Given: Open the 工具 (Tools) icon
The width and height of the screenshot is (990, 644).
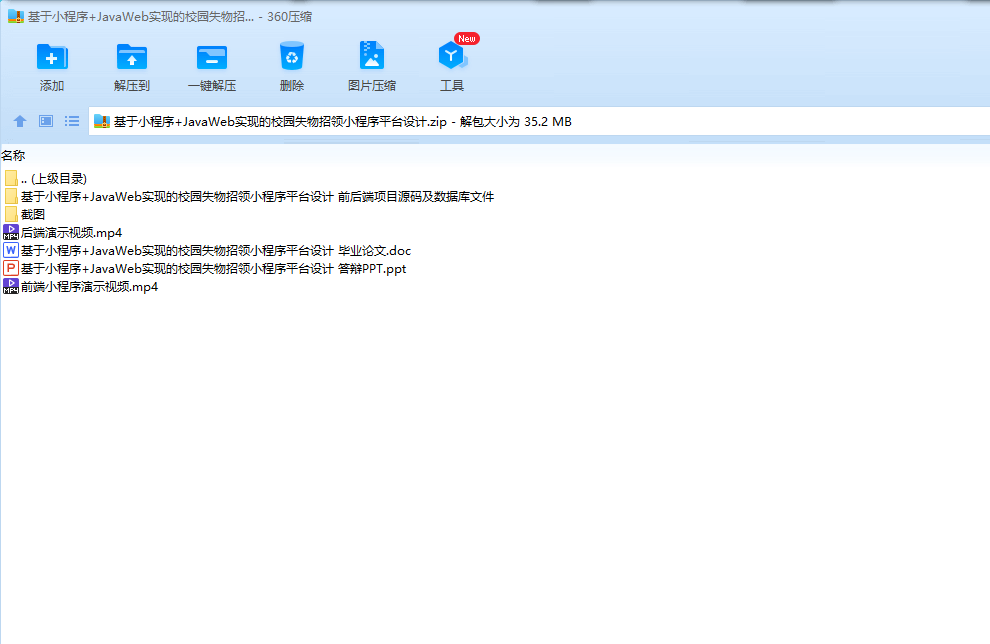Looking at the screenshot, I should click(452, 56).
